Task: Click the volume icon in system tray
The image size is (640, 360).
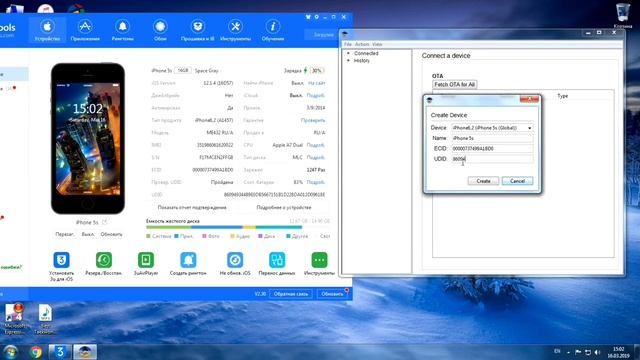Action: [x=598, y=352]
